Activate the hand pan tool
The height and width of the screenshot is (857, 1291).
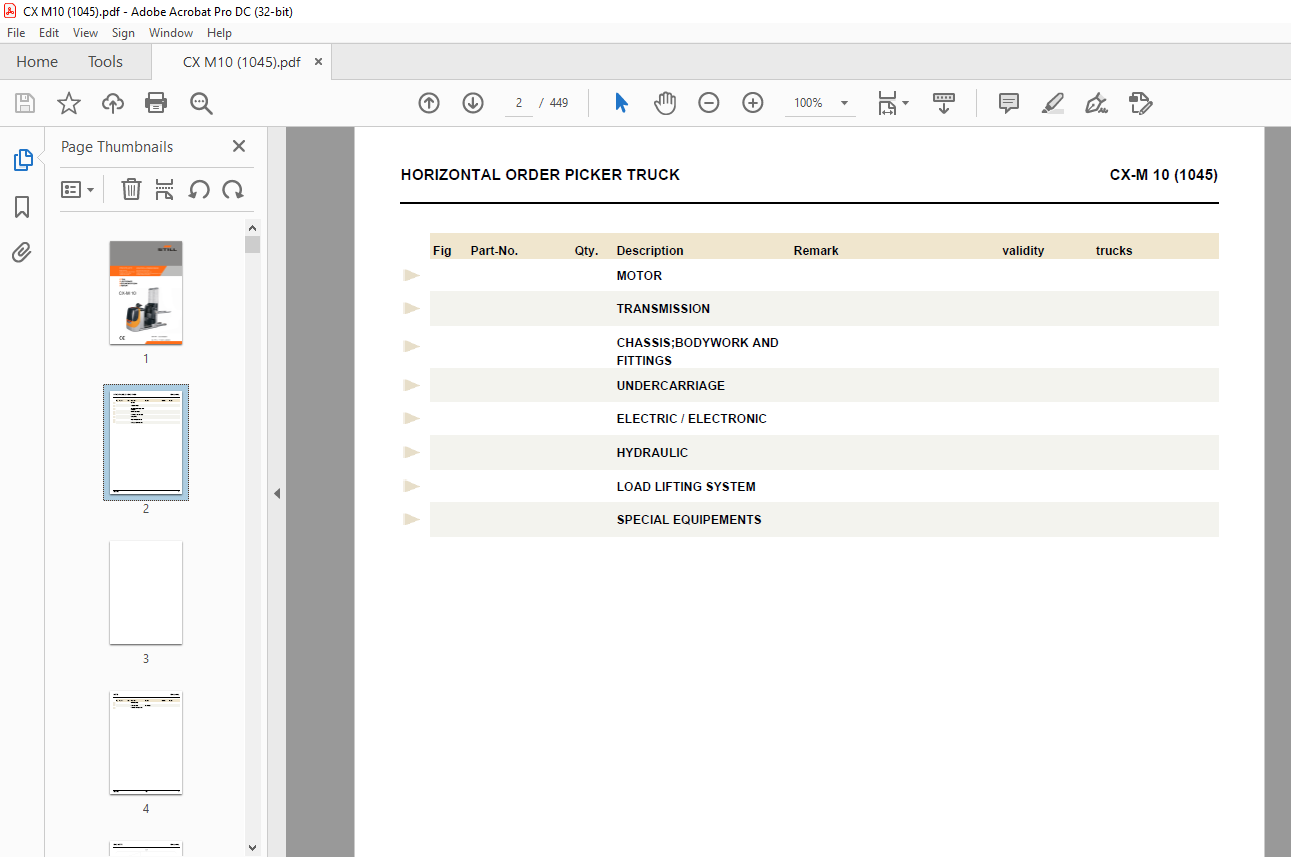(665, 103)
